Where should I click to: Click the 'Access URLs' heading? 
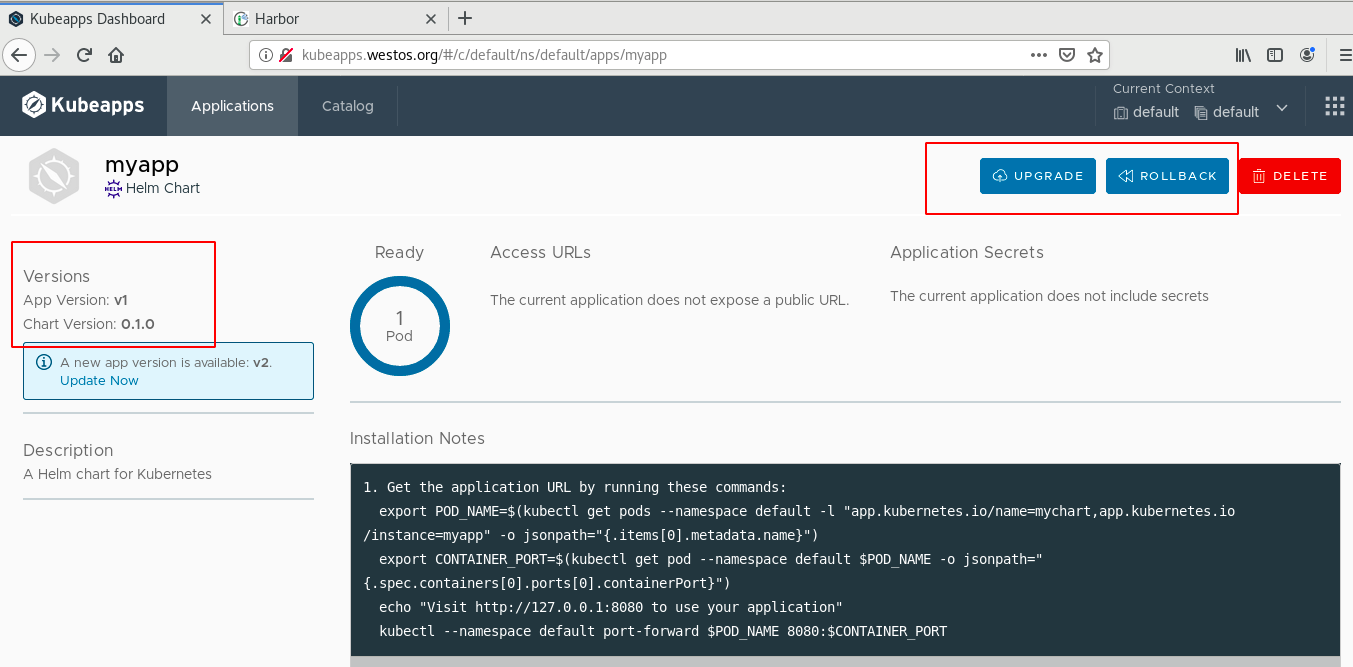tap(540, 252)
